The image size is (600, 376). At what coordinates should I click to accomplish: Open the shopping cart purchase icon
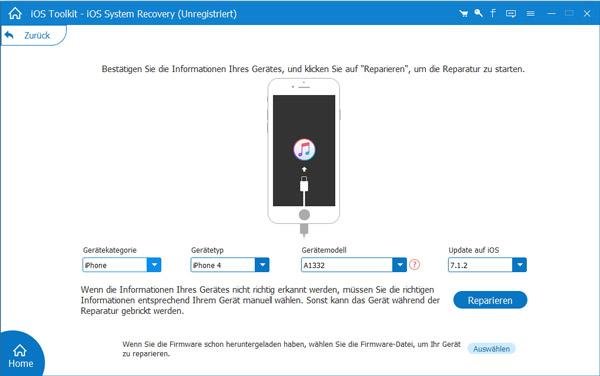coord(463,14)
